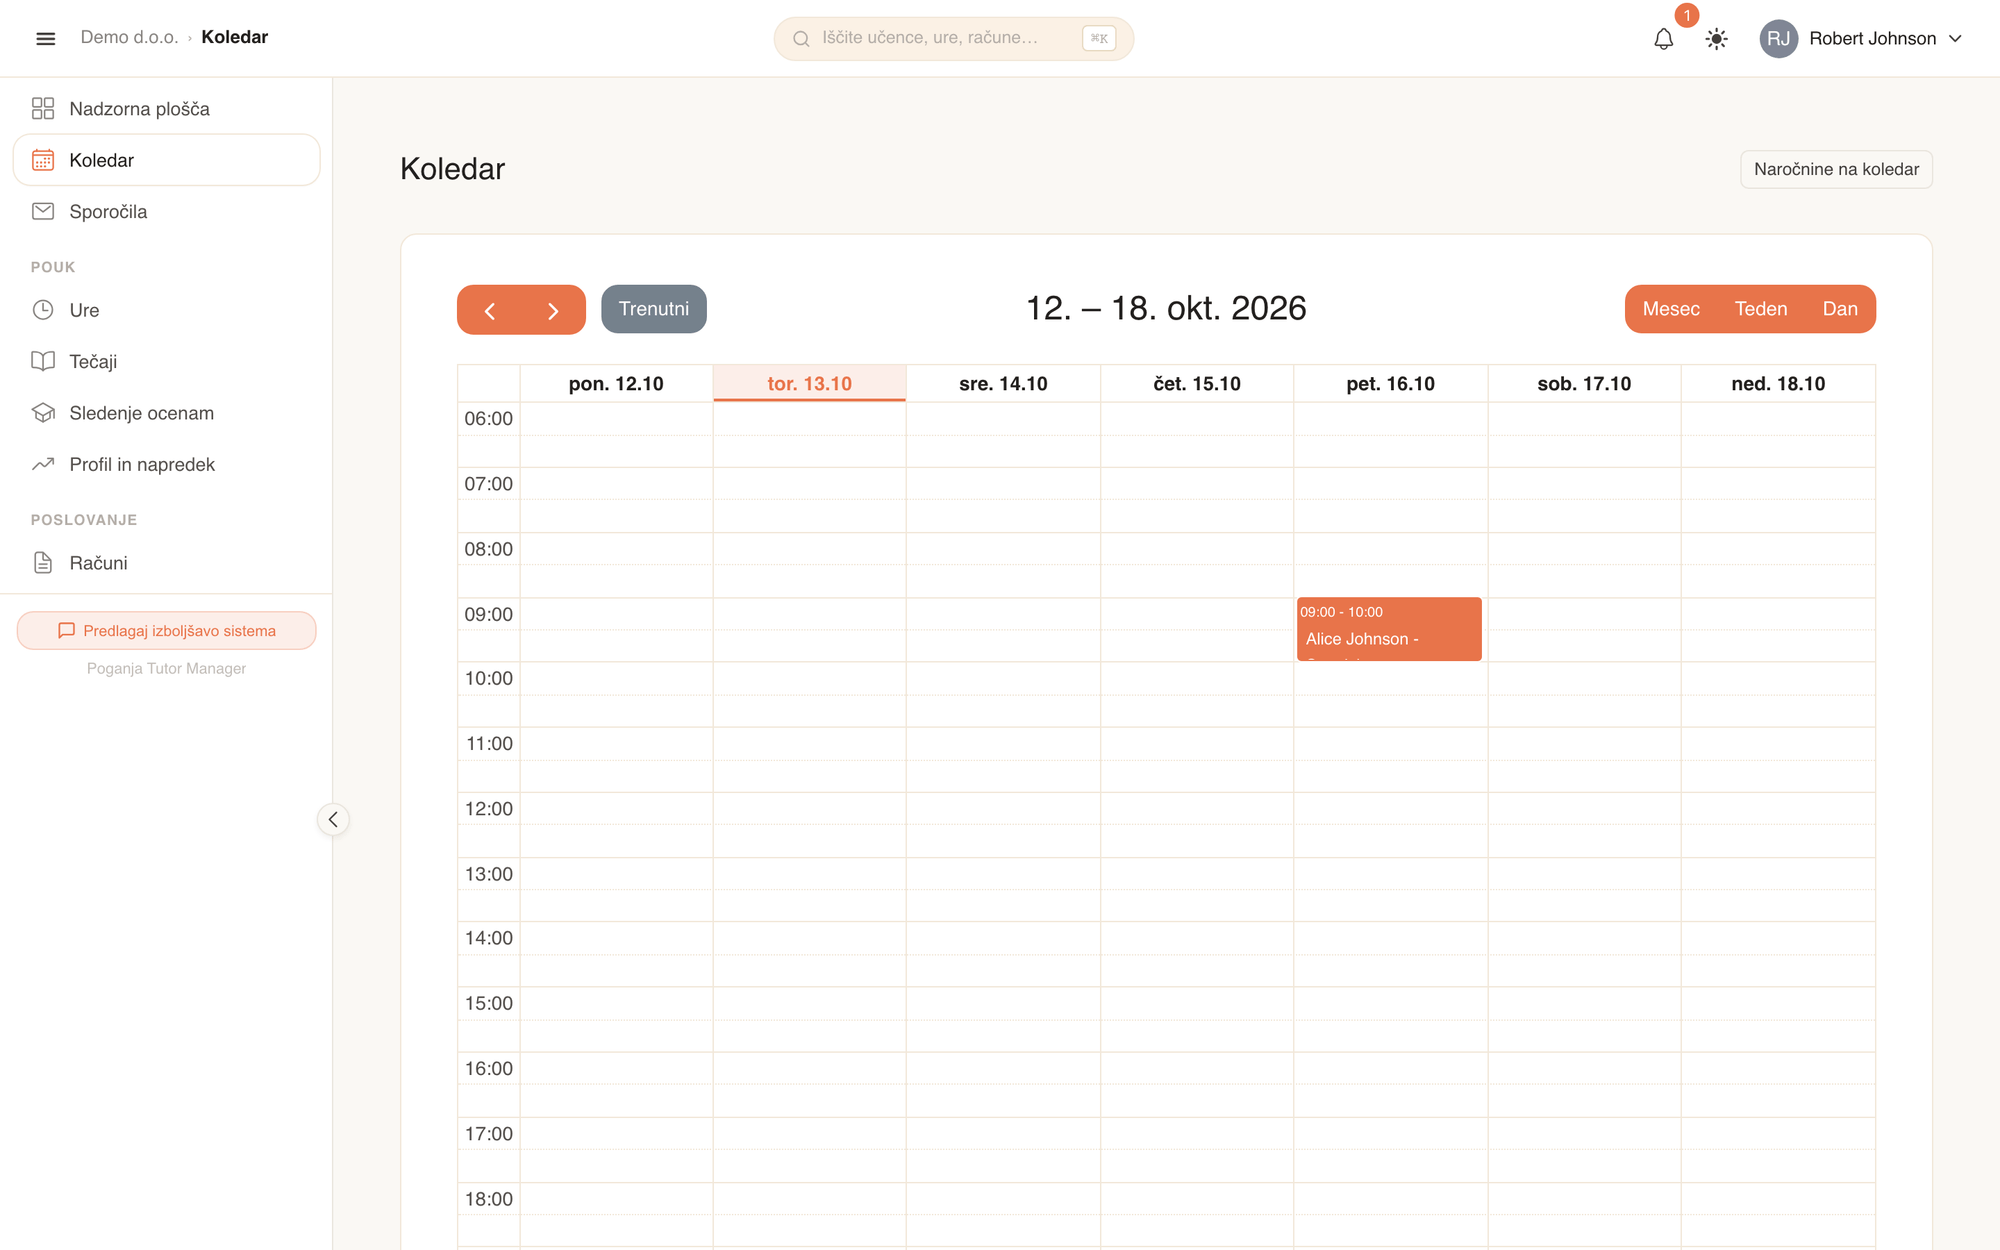Click the Sledenje ocenam graduation icon
The width and height of the screenshot is (2000, 1250).
click(x=43, y=413)
